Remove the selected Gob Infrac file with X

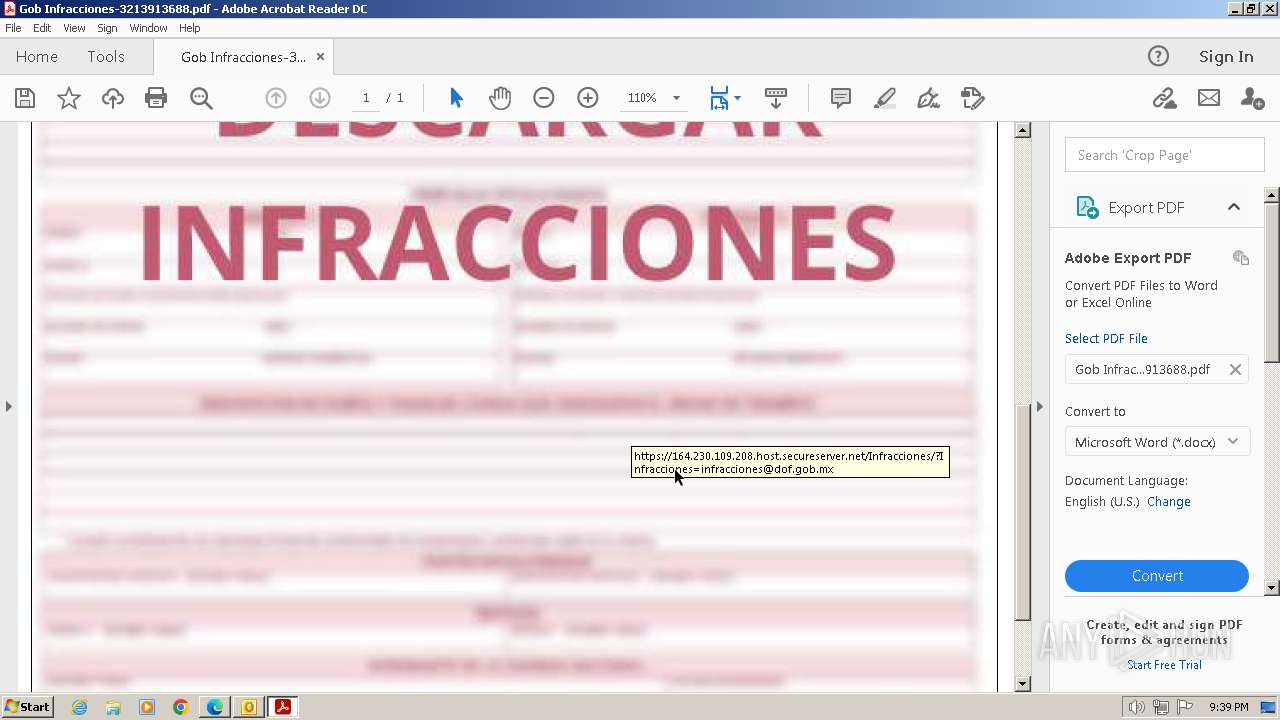(1235, 370)
